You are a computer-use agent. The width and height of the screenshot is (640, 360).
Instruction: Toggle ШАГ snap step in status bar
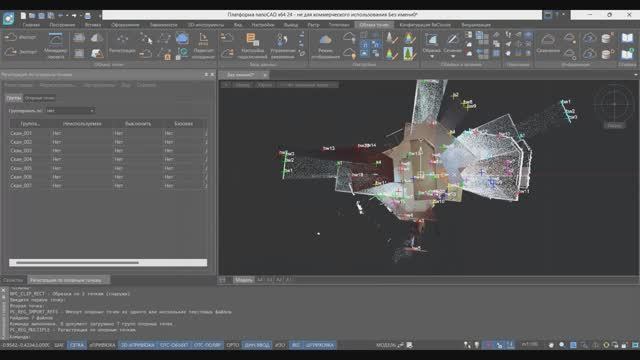click(59, 345)
